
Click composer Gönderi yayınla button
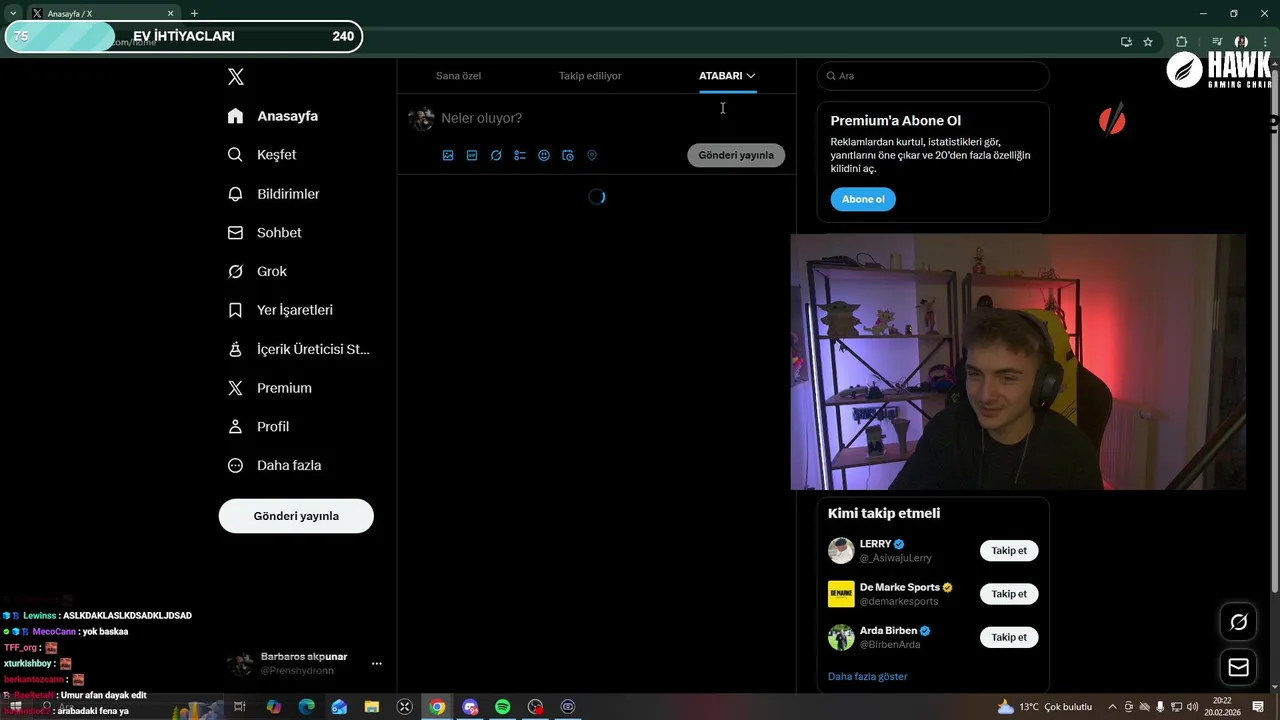(x=736, y=155)
